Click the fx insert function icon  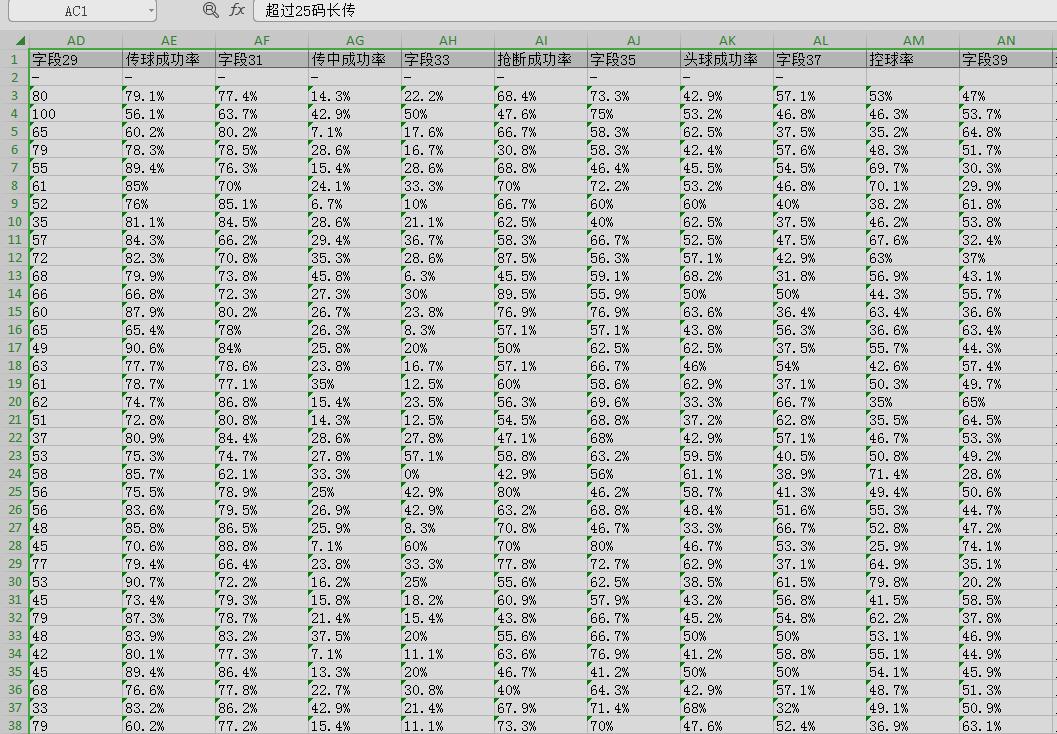point(237,10)
